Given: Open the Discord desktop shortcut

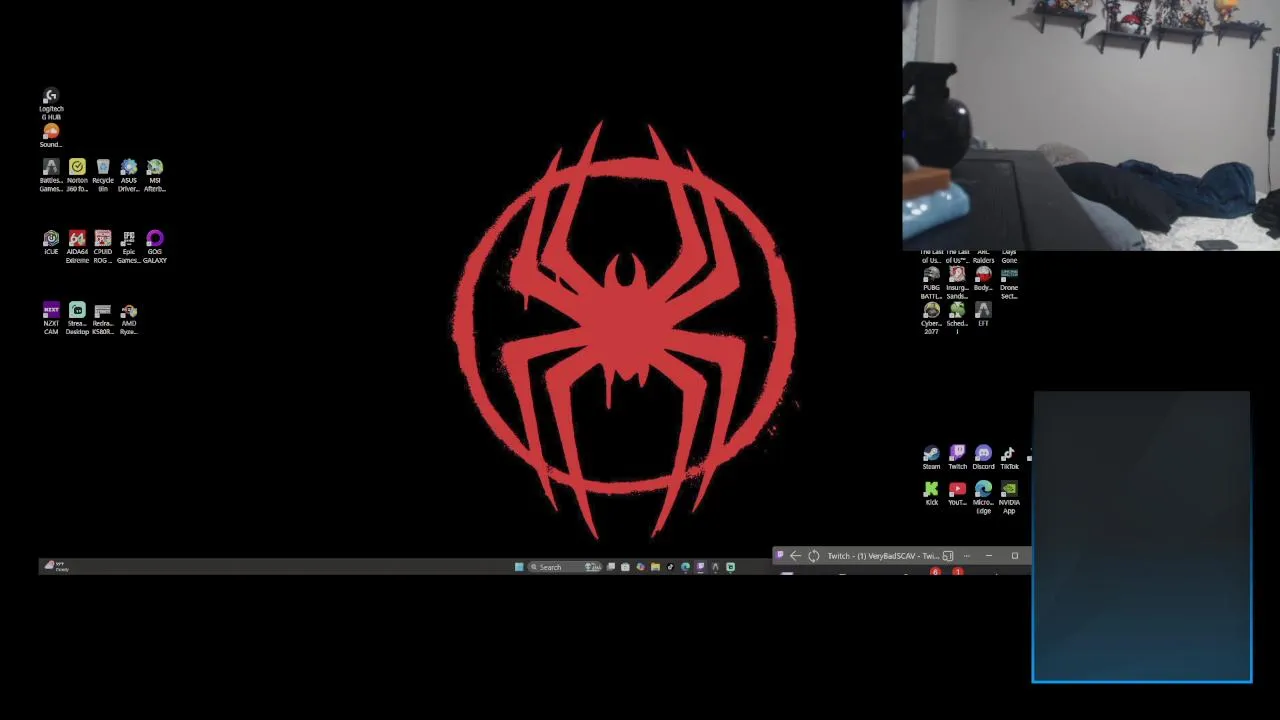Looking at the screenshot, I should click(x=984, y=458).
